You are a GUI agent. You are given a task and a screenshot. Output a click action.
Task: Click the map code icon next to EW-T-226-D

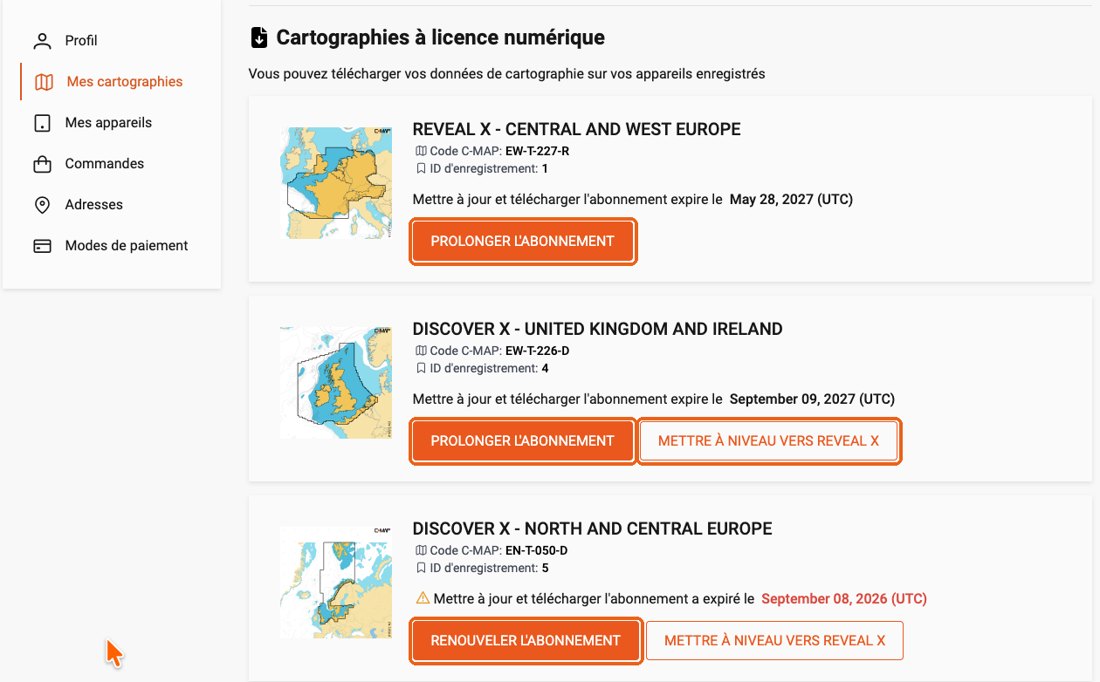tap(421, 351)
